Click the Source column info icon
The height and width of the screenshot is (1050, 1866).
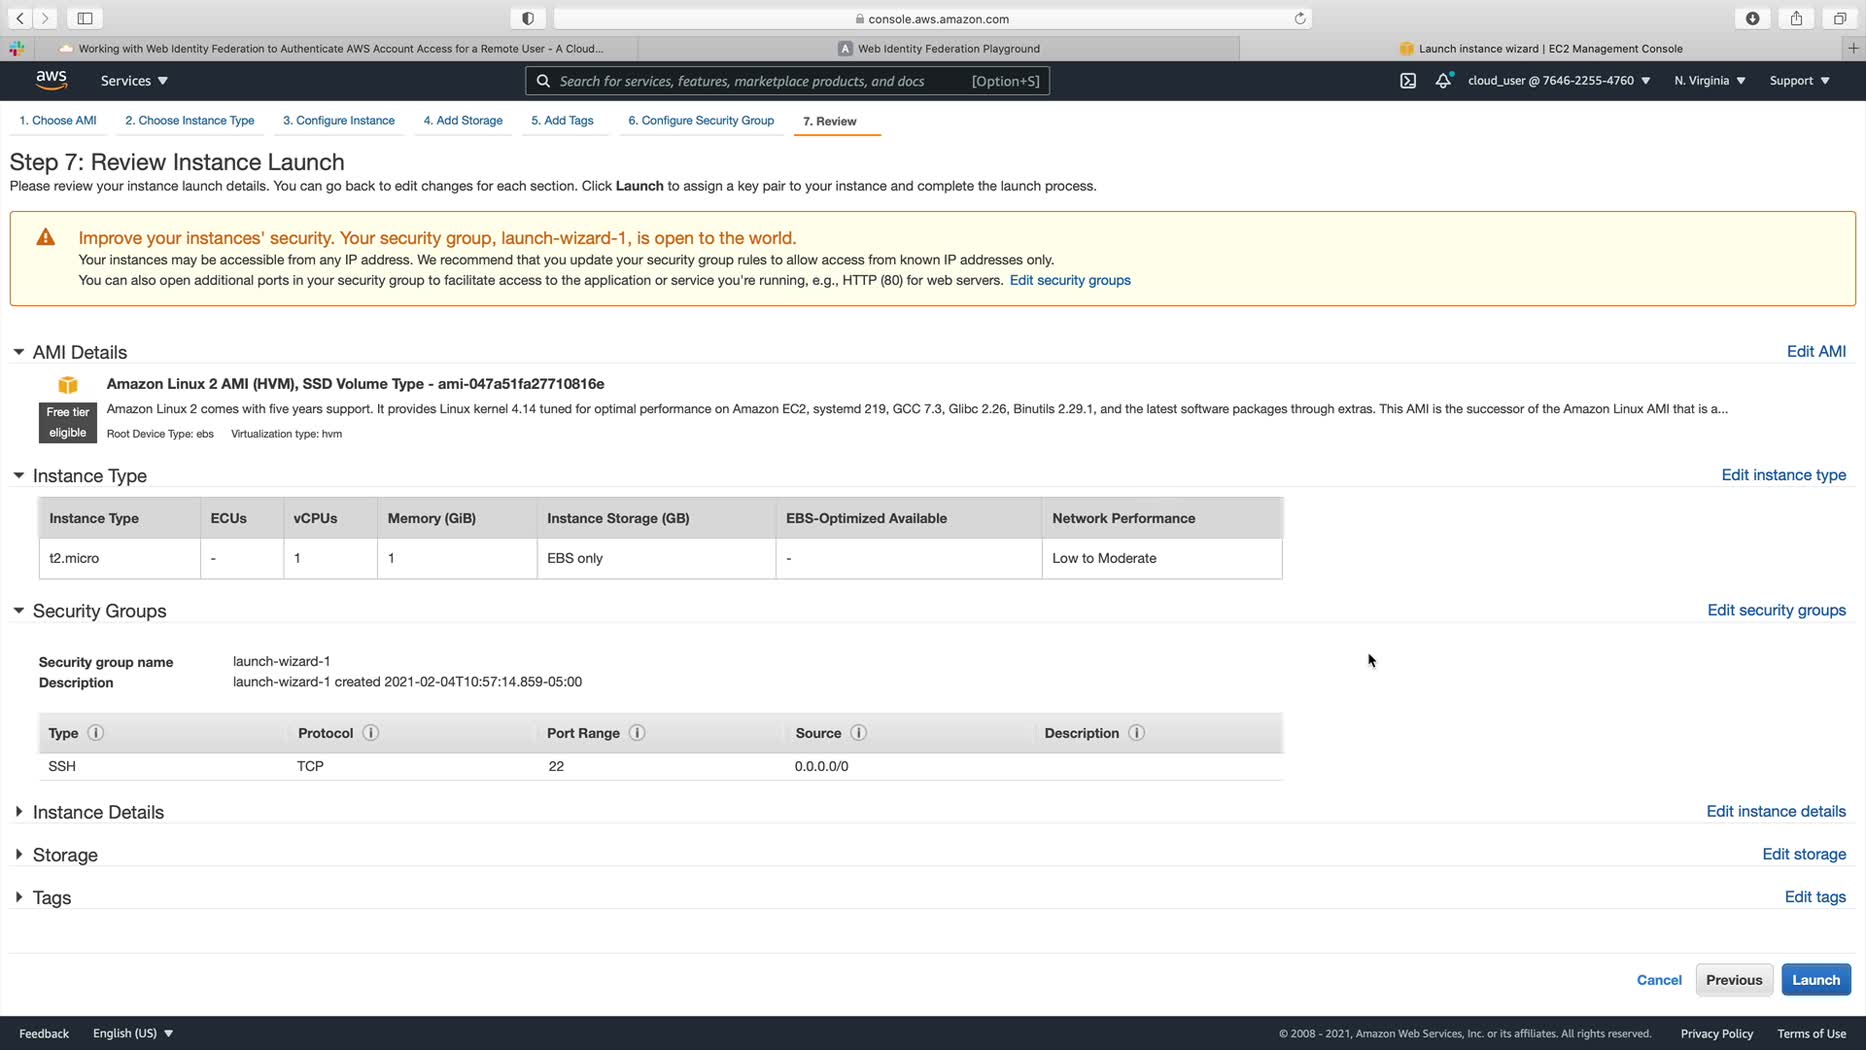[858, 733]
